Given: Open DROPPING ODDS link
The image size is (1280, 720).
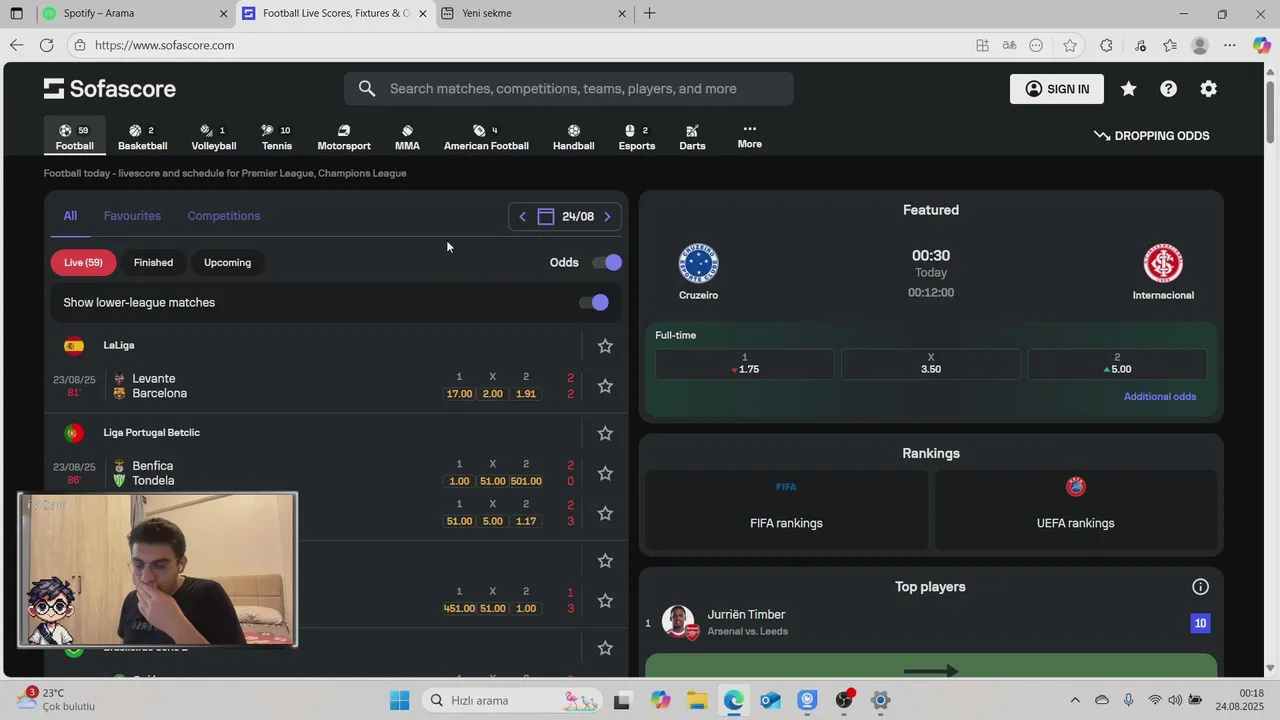Looking at the screenshot, I should pos(1152,136).
